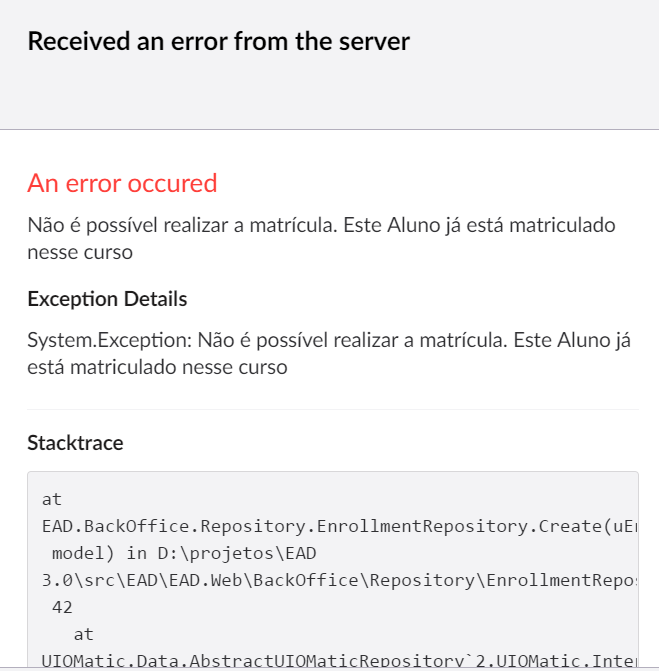The image size is (659, 671).
Task: Select the "Stacktrace" heading
Action: point(75,442)
